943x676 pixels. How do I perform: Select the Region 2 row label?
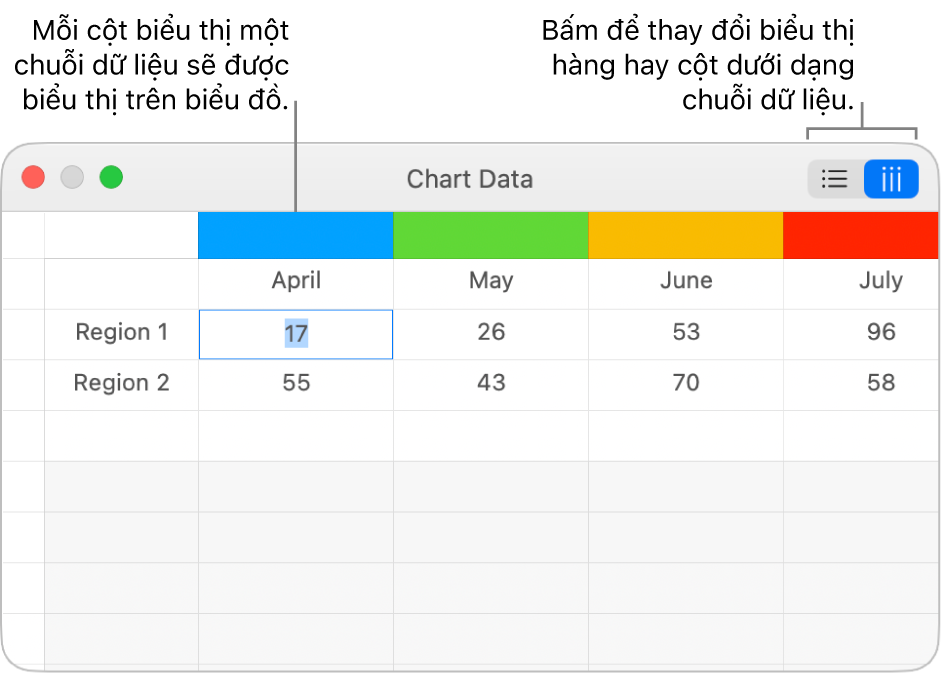(x=122, y=383)
